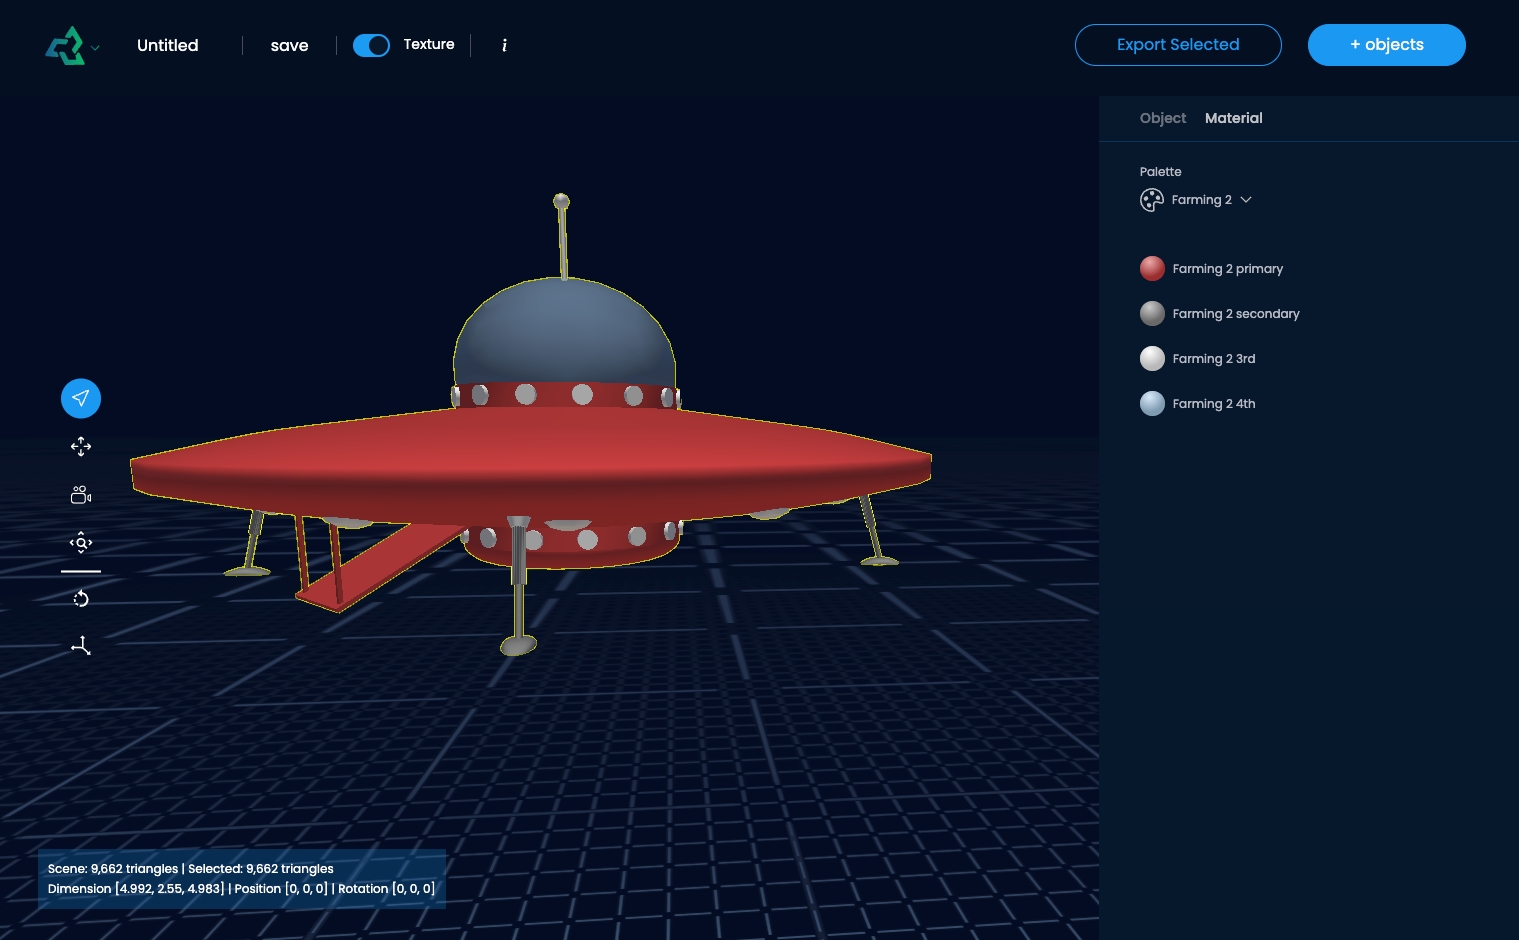
Task: Click the Untitled project name
Action: click(x=168, y=45)
